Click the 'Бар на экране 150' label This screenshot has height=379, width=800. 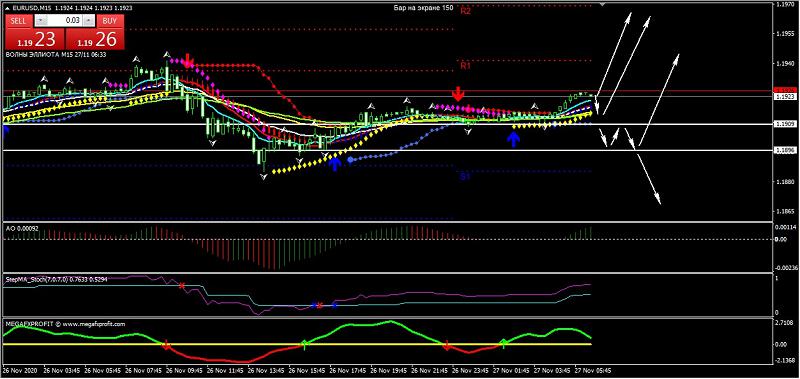(x=423, y=9)
